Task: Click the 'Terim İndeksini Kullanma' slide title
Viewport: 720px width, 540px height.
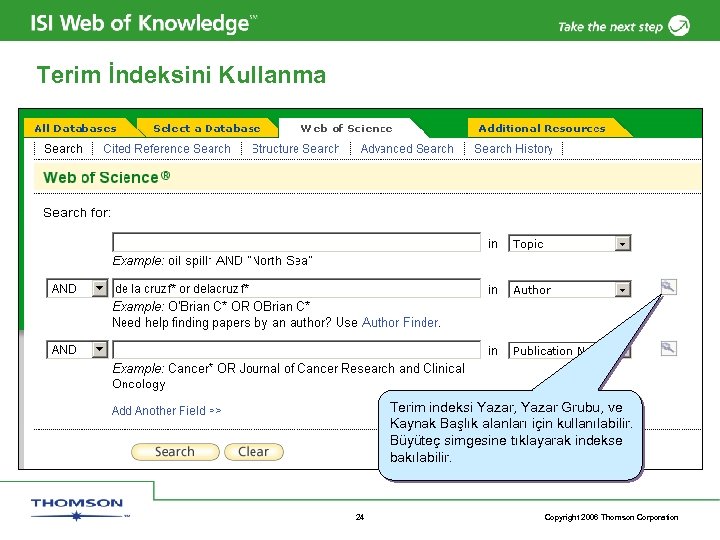Action: coord(181,75)
